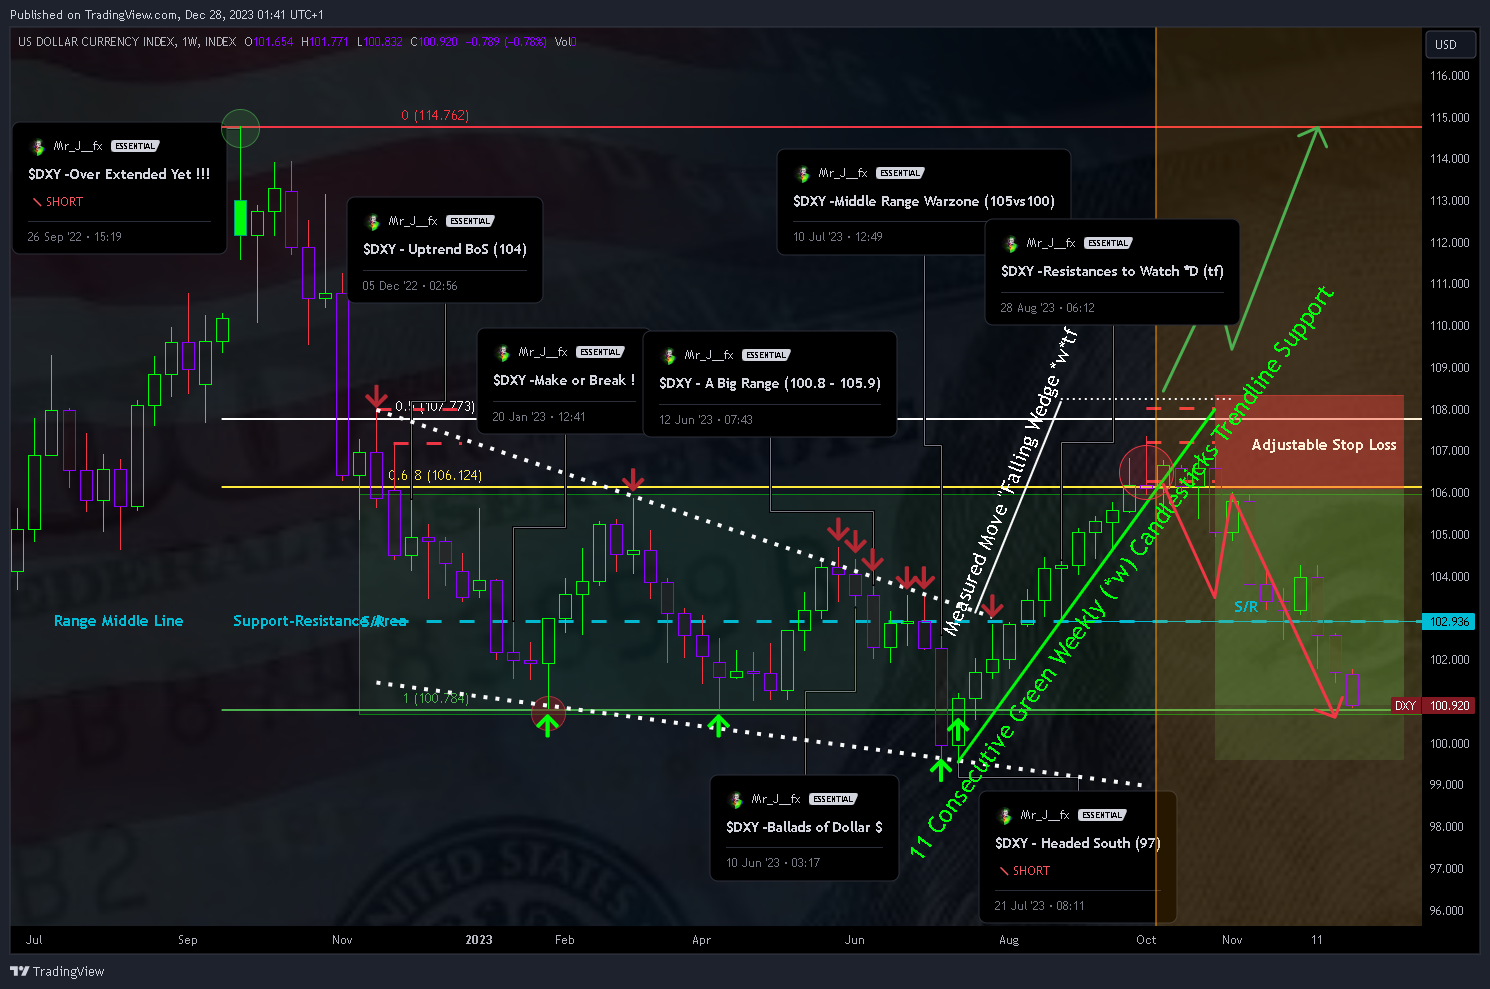Click ESSENTIAL badge on Headed South card

[1102, 815]
